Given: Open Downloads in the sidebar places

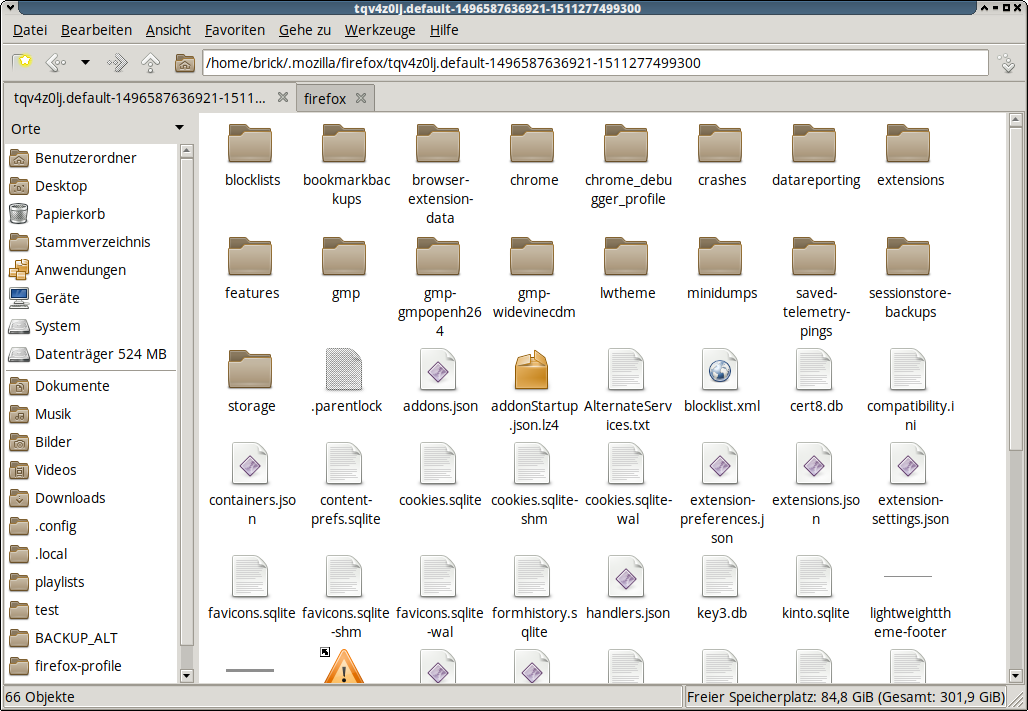Looking at the screenshot, I should pyautogui.click(x=70, y=498).
